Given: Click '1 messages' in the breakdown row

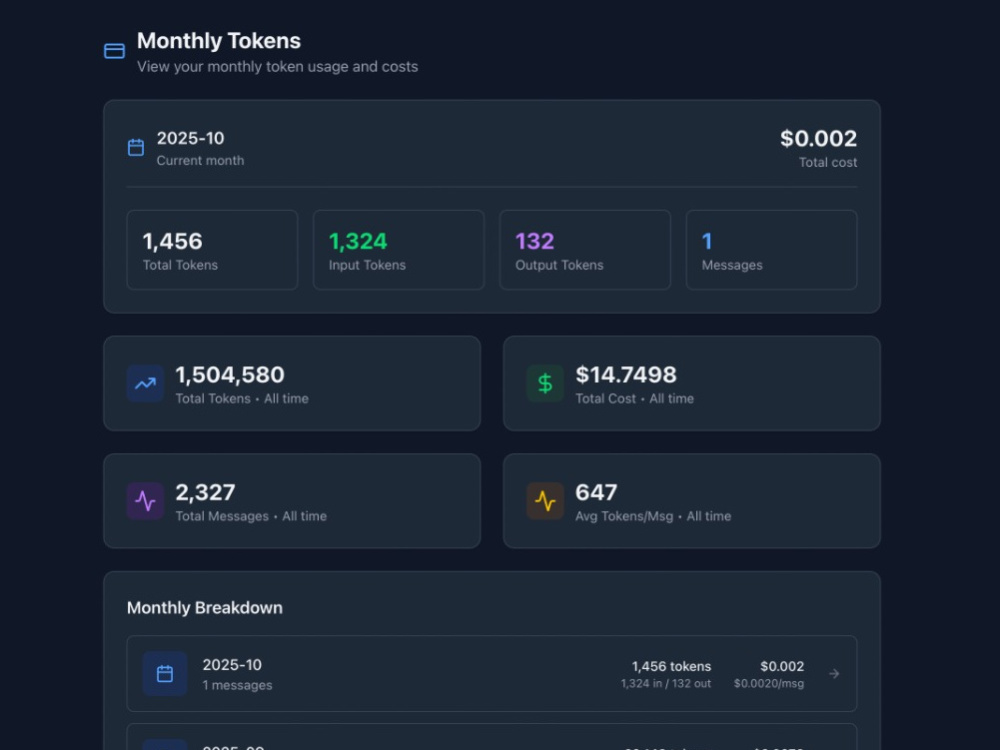Looking at the screenshot, I should pyautogui.click(x=237, y=686).
